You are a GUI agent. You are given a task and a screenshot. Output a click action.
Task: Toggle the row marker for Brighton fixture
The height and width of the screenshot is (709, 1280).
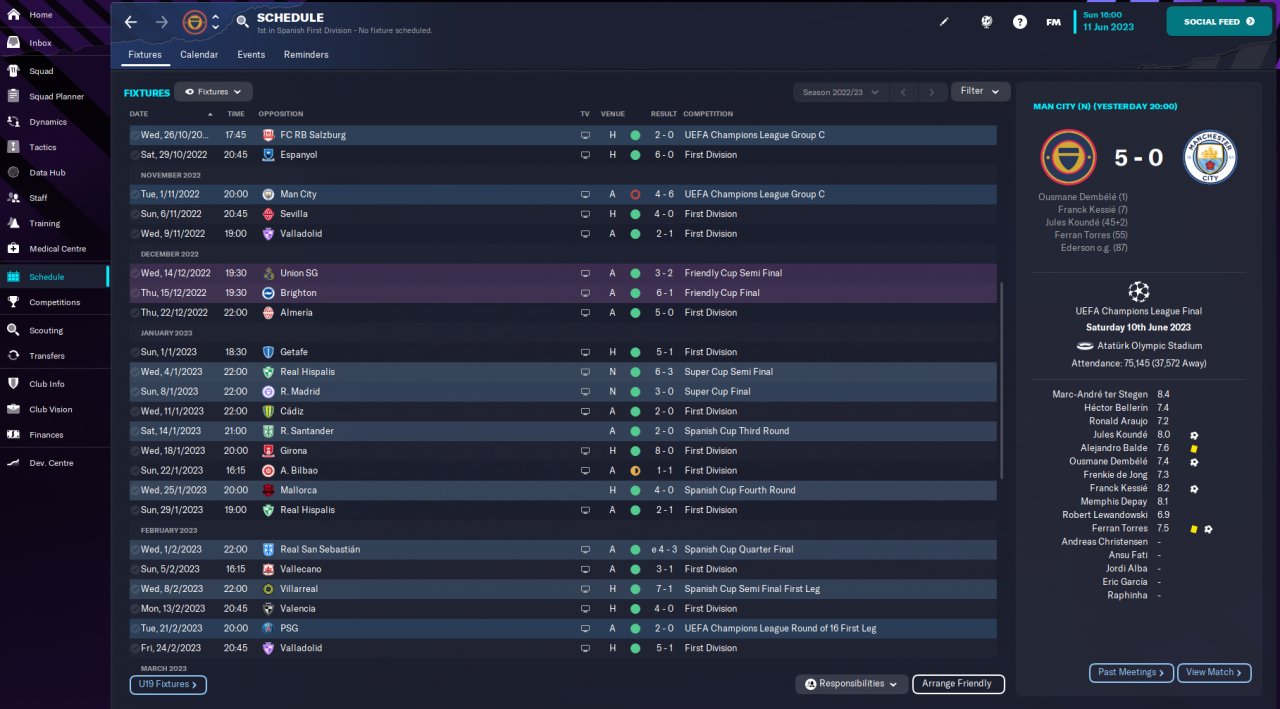135,293
